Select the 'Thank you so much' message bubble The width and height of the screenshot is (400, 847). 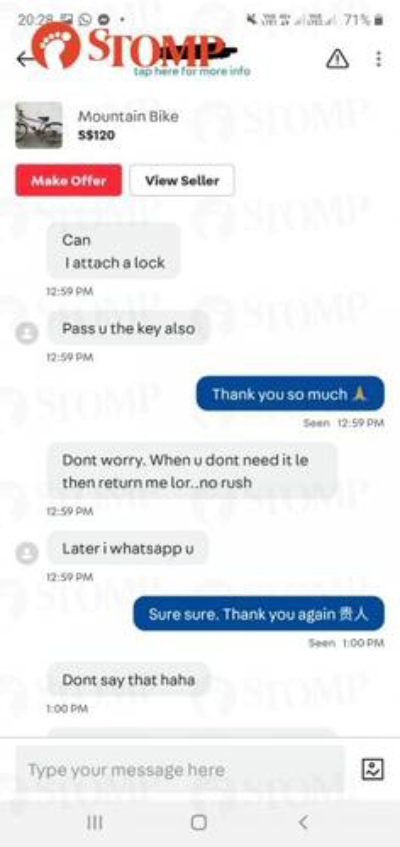click(x=290, y=393)
